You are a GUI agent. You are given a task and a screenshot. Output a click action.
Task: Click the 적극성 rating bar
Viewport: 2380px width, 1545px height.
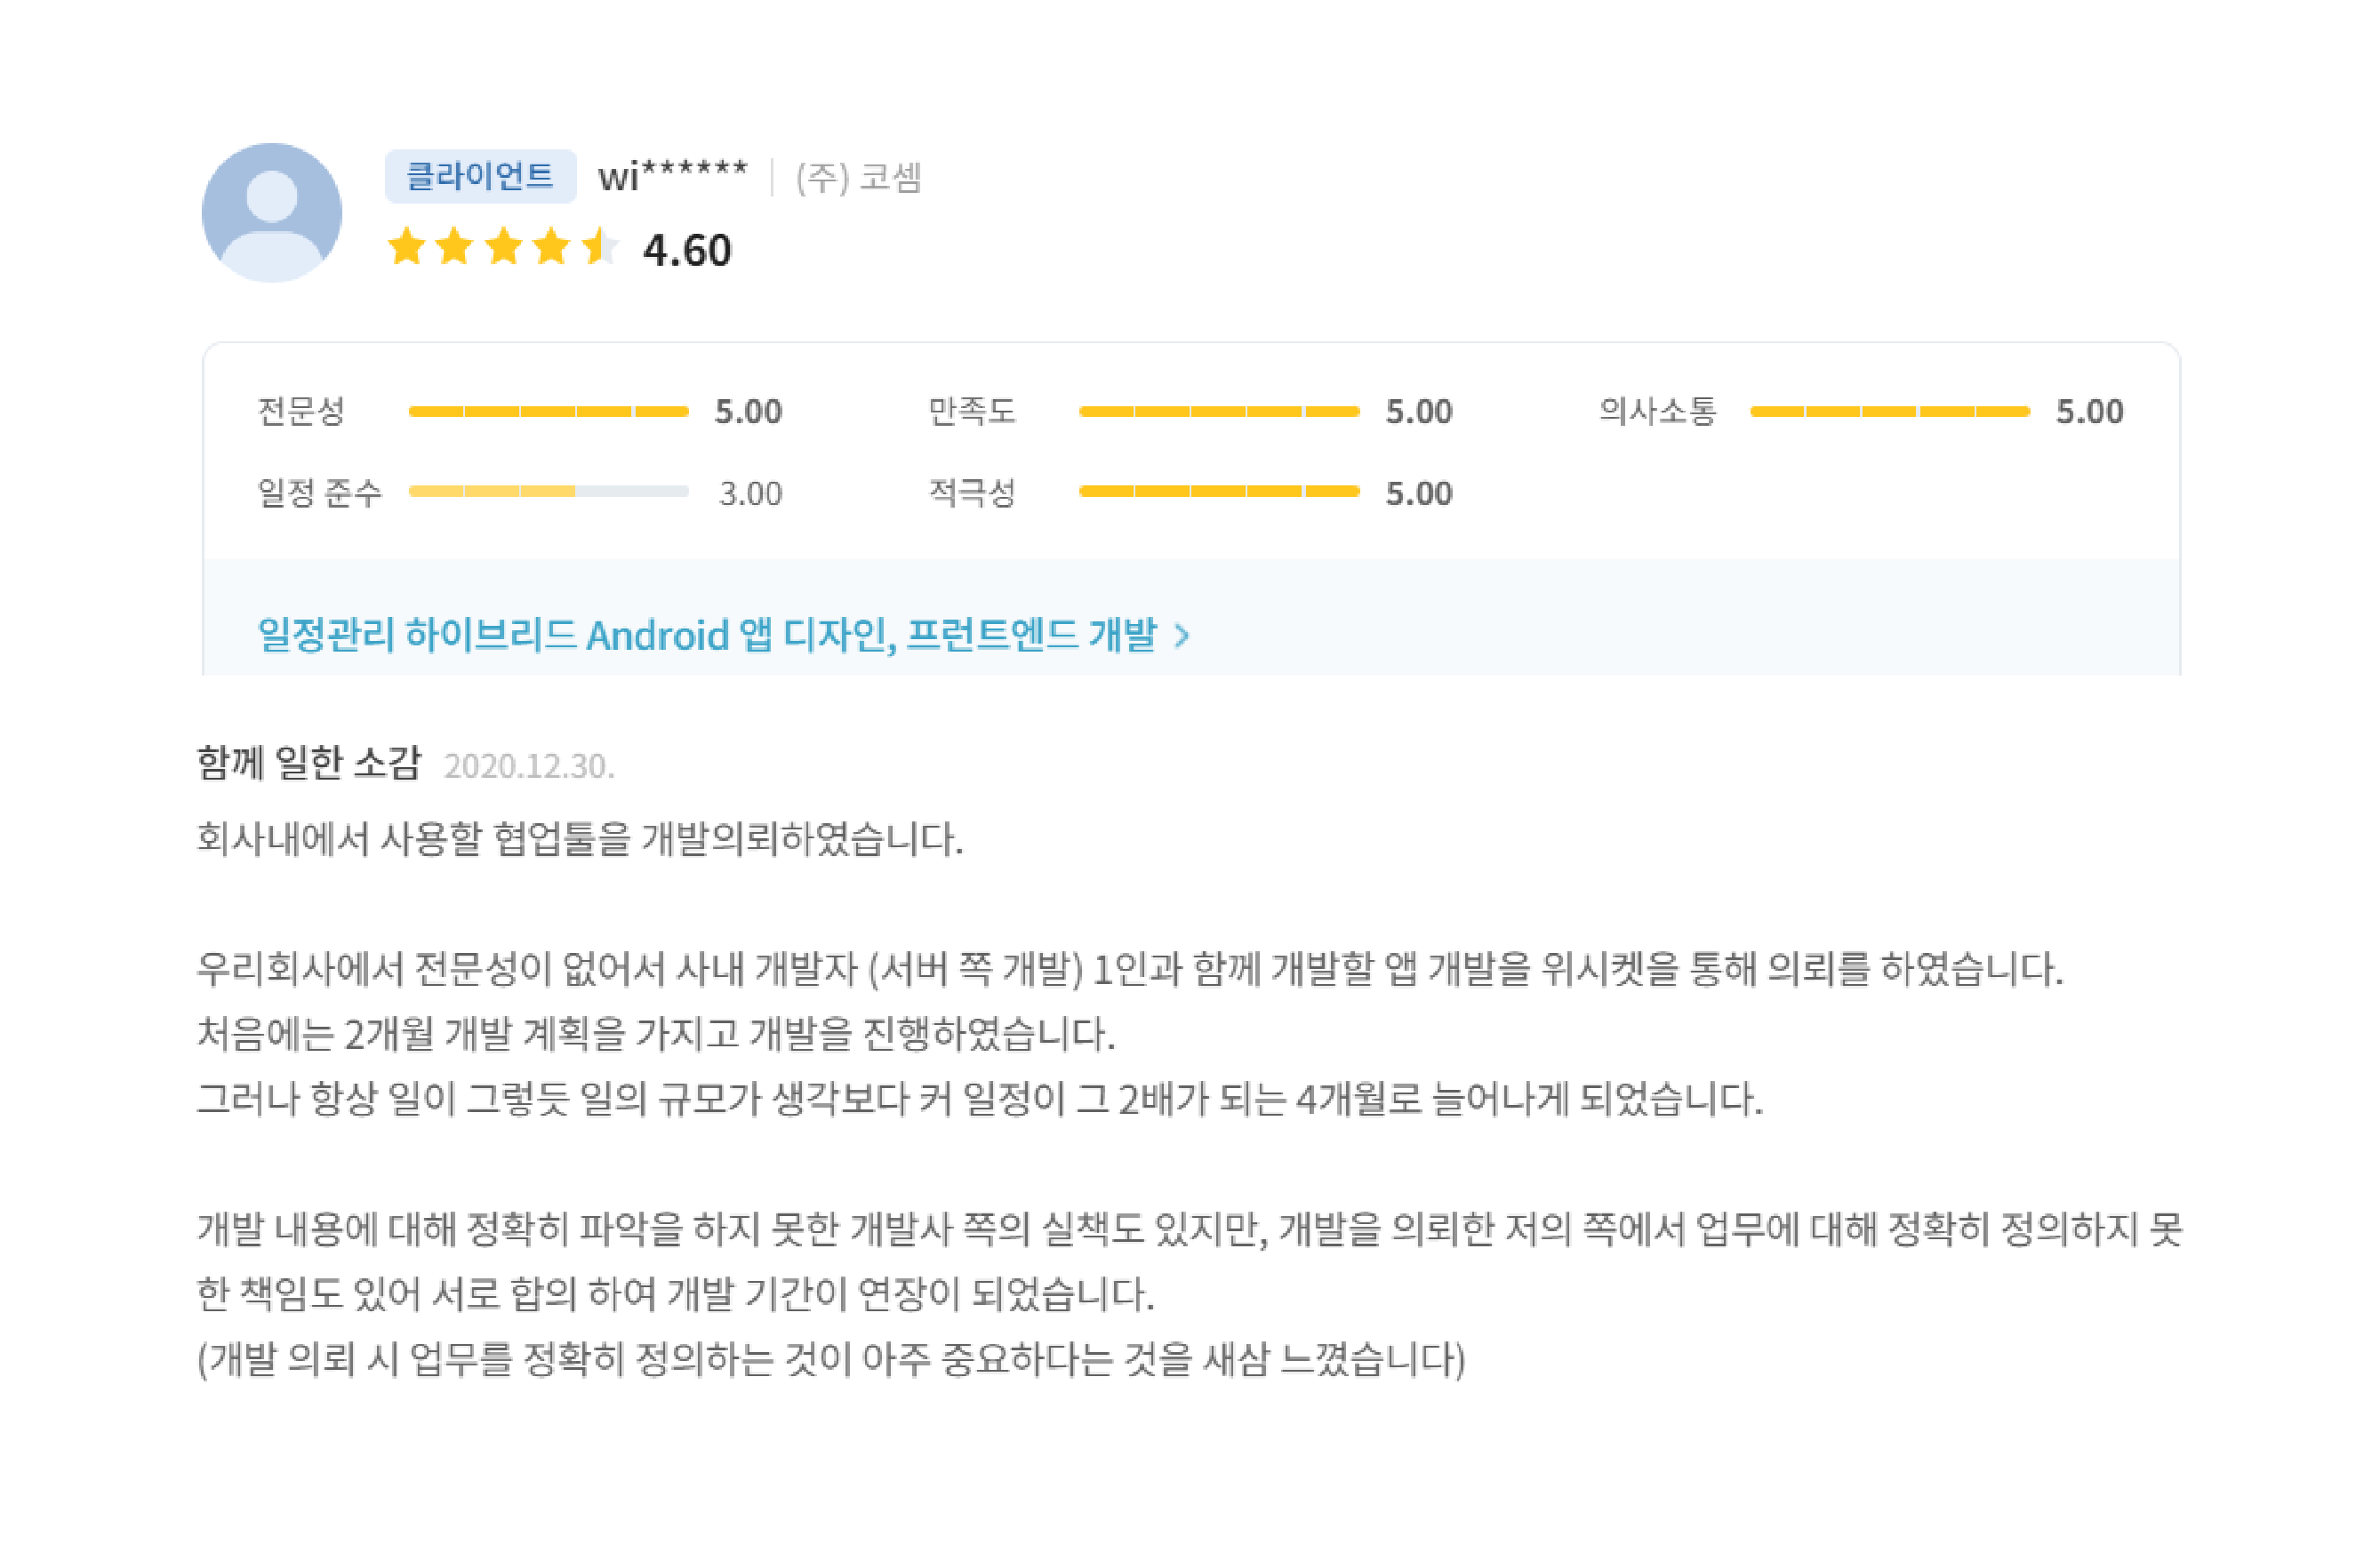(1219, 491)
